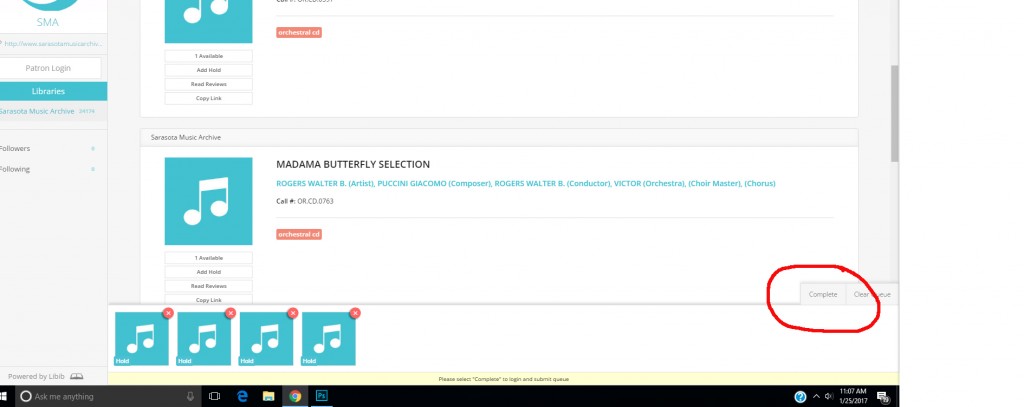Viewport: 1024px width, 407px height.
Task: Click Complete to submit the queue
Action: click(823, 294)
